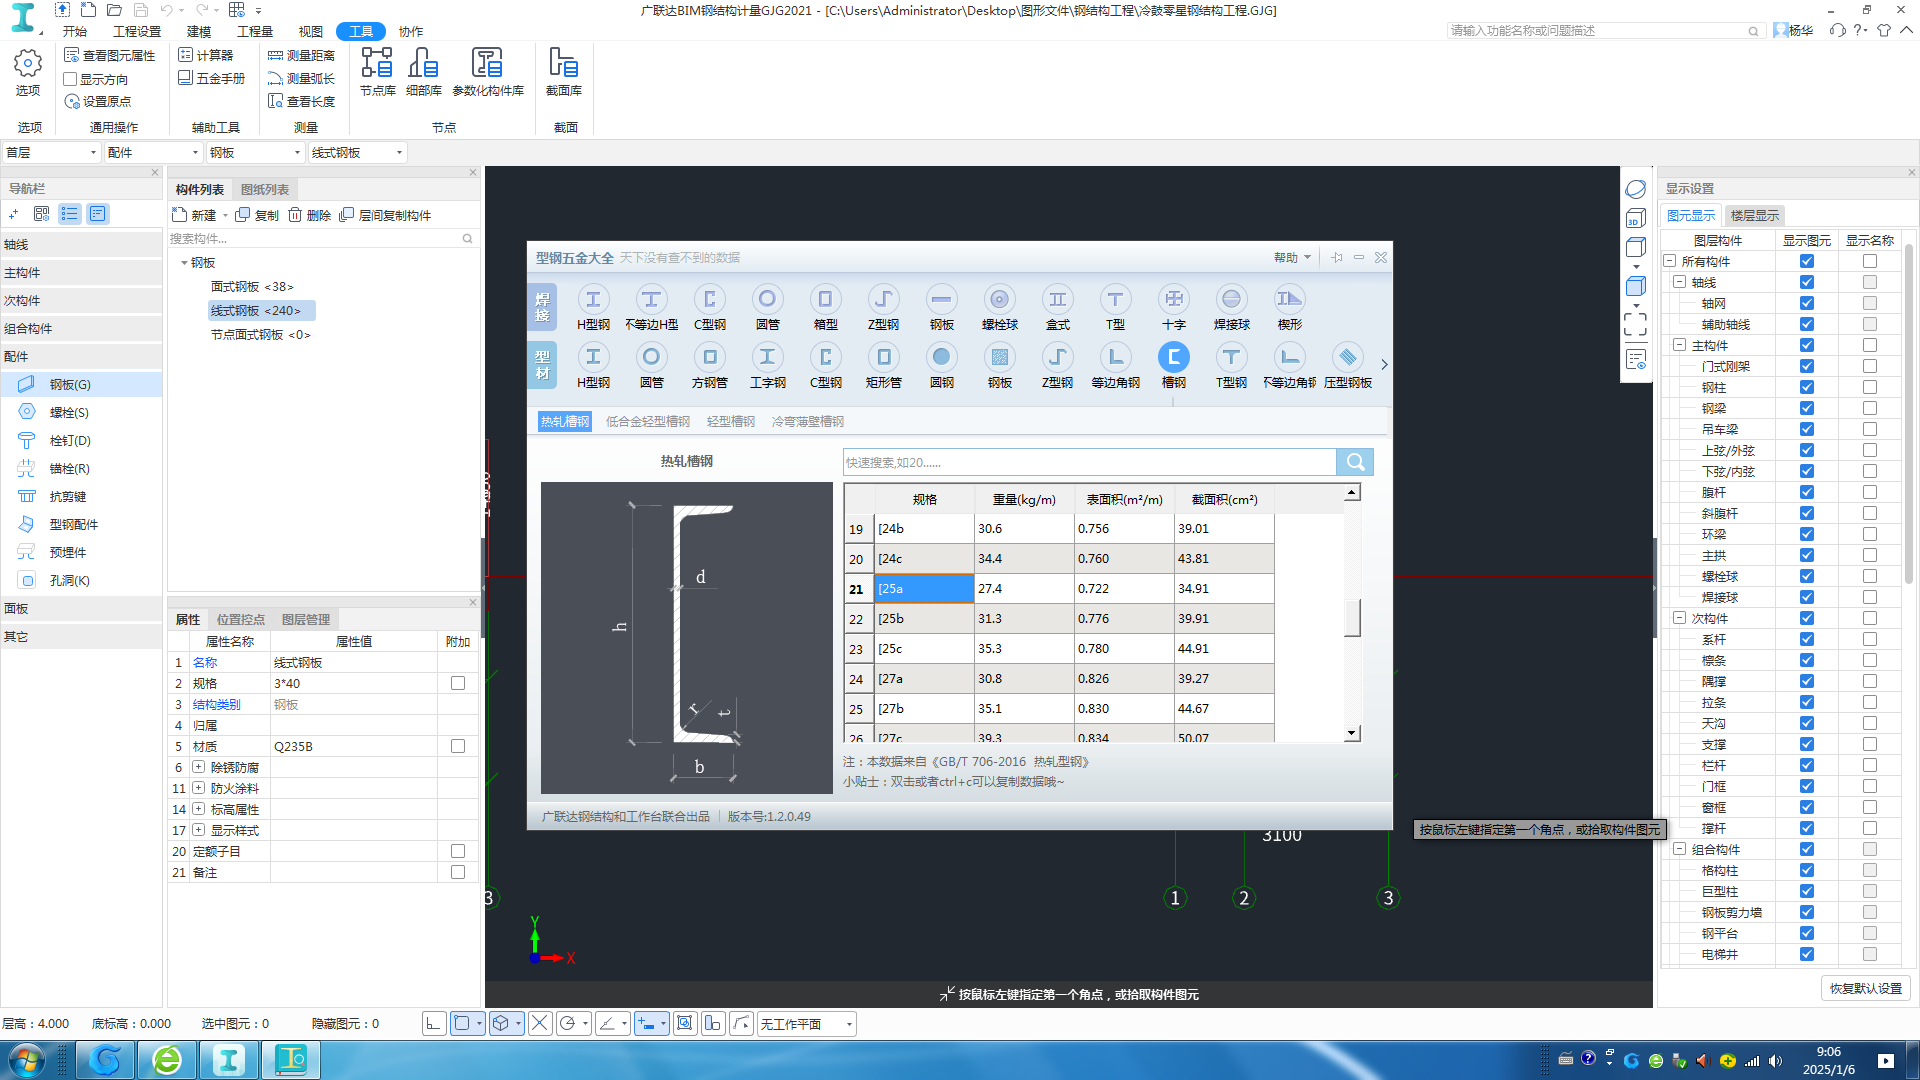This screenshot has height=1080, width=1920.
Task: Switch to 轻型槽钢 tab
Action: tap(730, 422)
